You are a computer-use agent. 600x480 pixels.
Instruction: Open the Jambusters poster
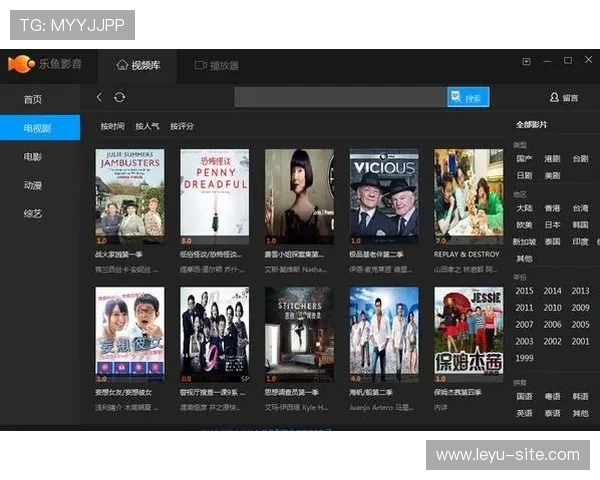130,196
